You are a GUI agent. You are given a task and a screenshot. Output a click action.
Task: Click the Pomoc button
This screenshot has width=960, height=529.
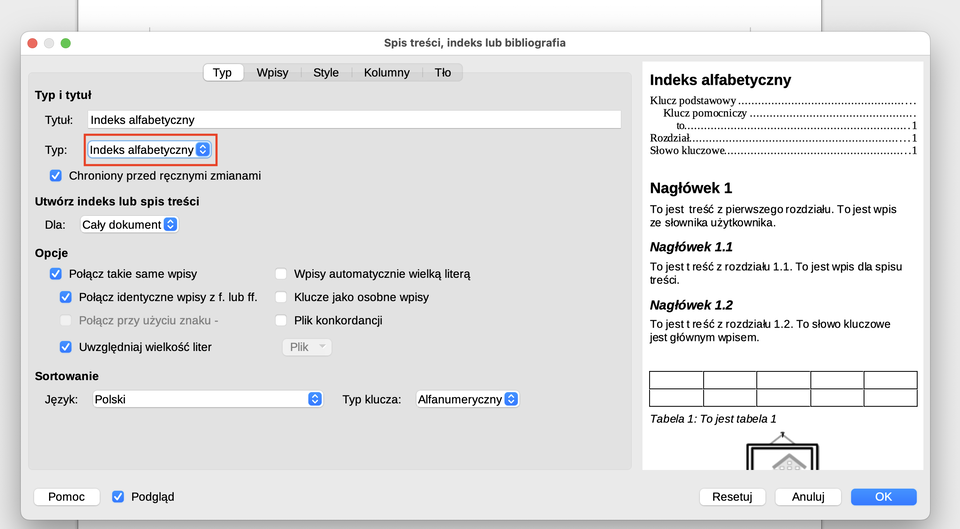click(67, 497)
